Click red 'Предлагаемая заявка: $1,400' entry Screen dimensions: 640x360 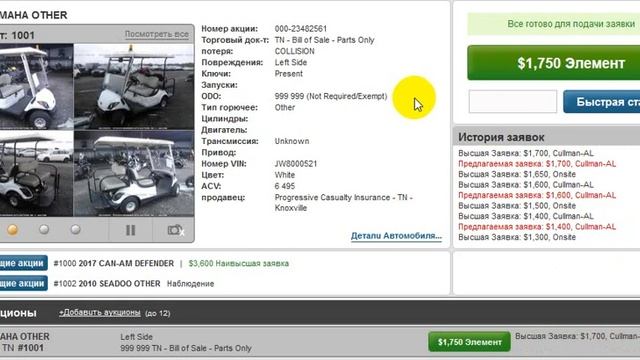537,227
